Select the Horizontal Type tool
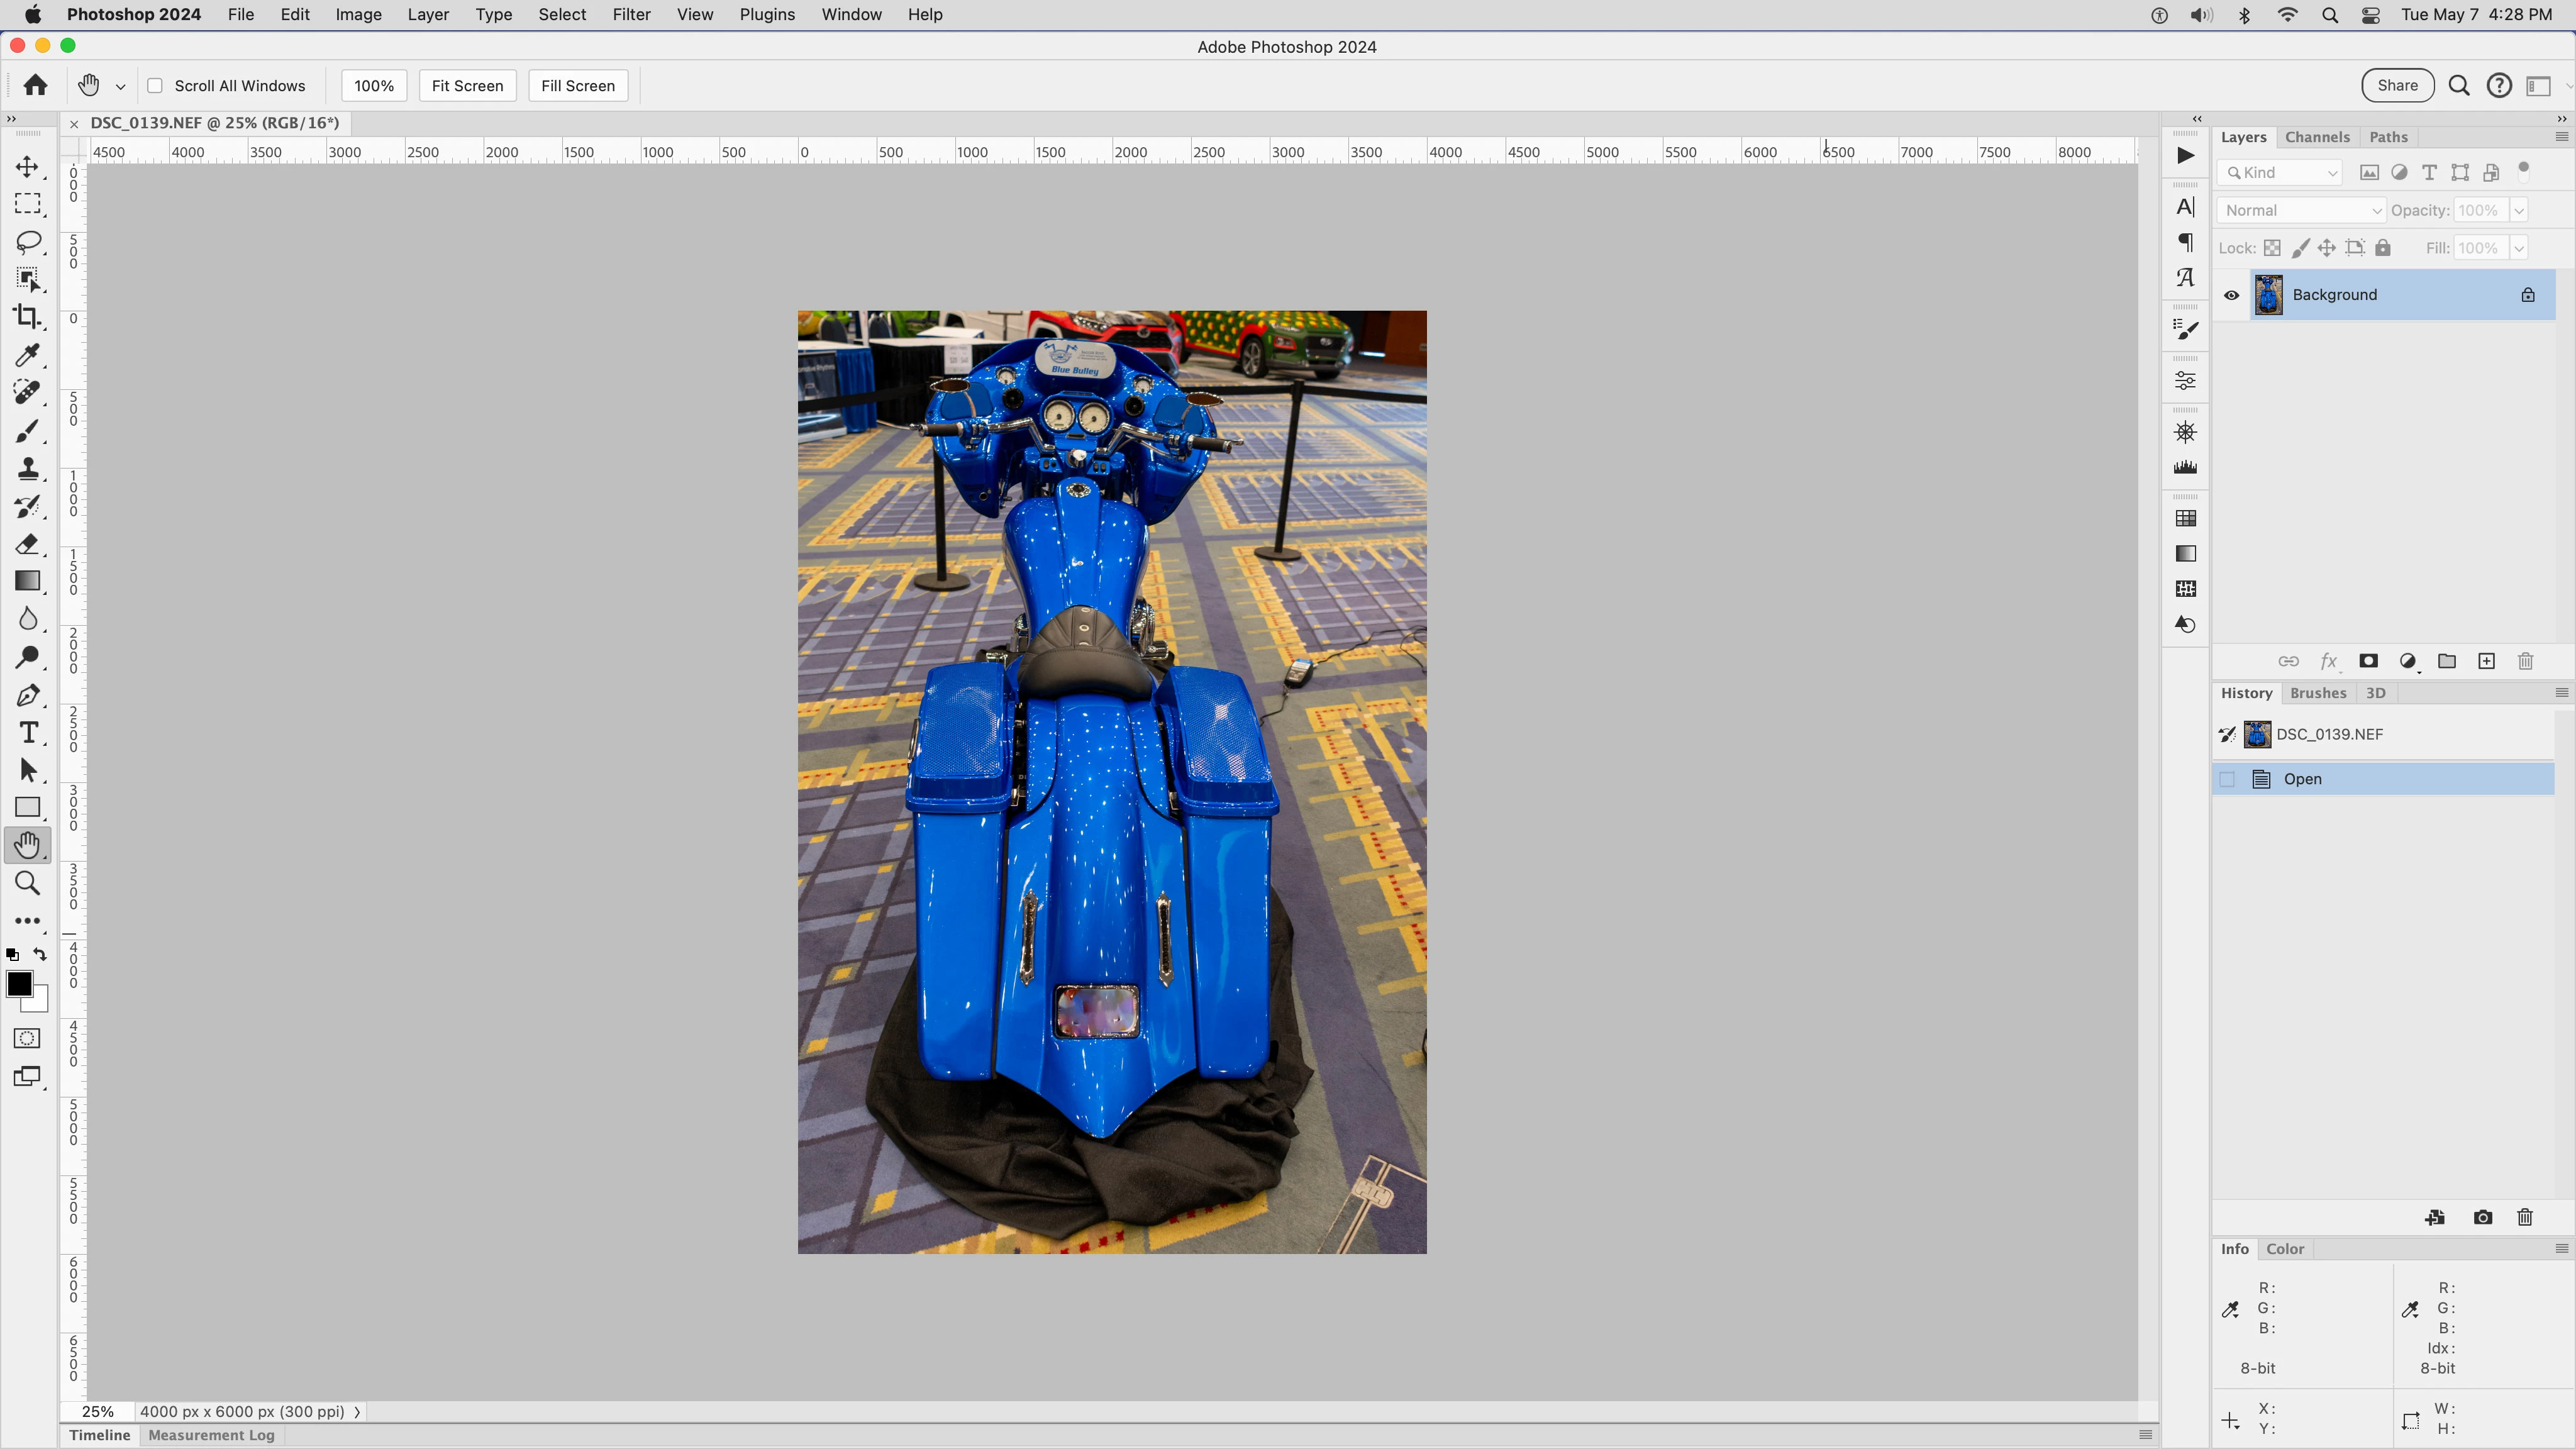 27,733
